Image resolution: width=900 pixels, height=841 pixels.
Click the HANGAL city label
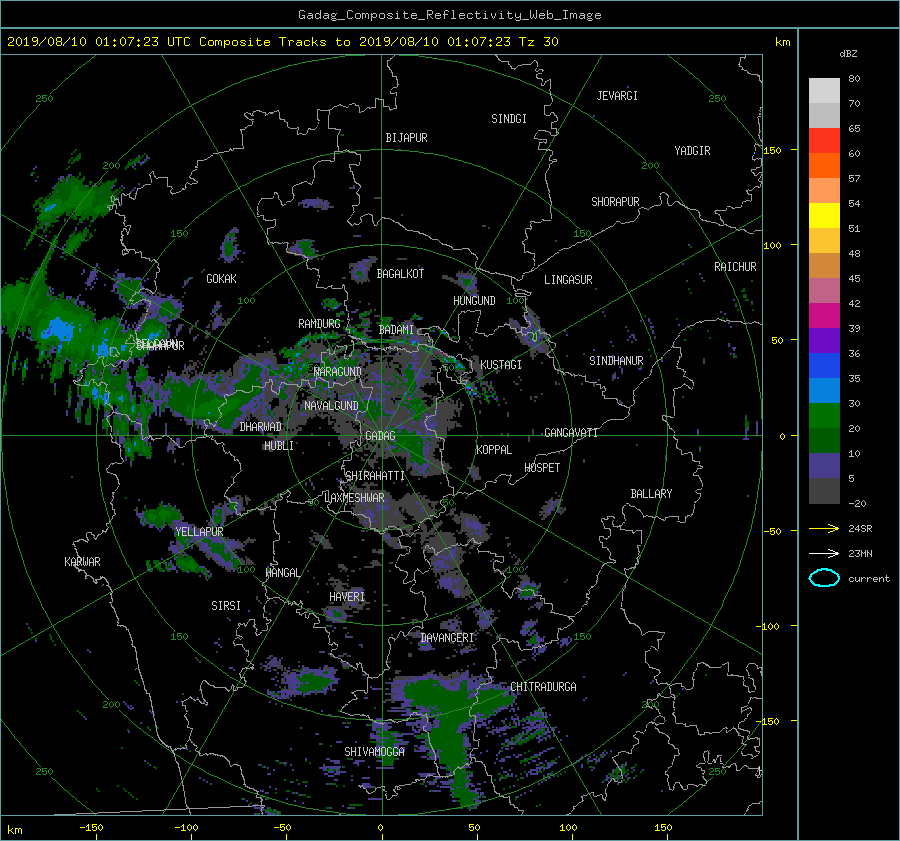click(x=282, y=573)
